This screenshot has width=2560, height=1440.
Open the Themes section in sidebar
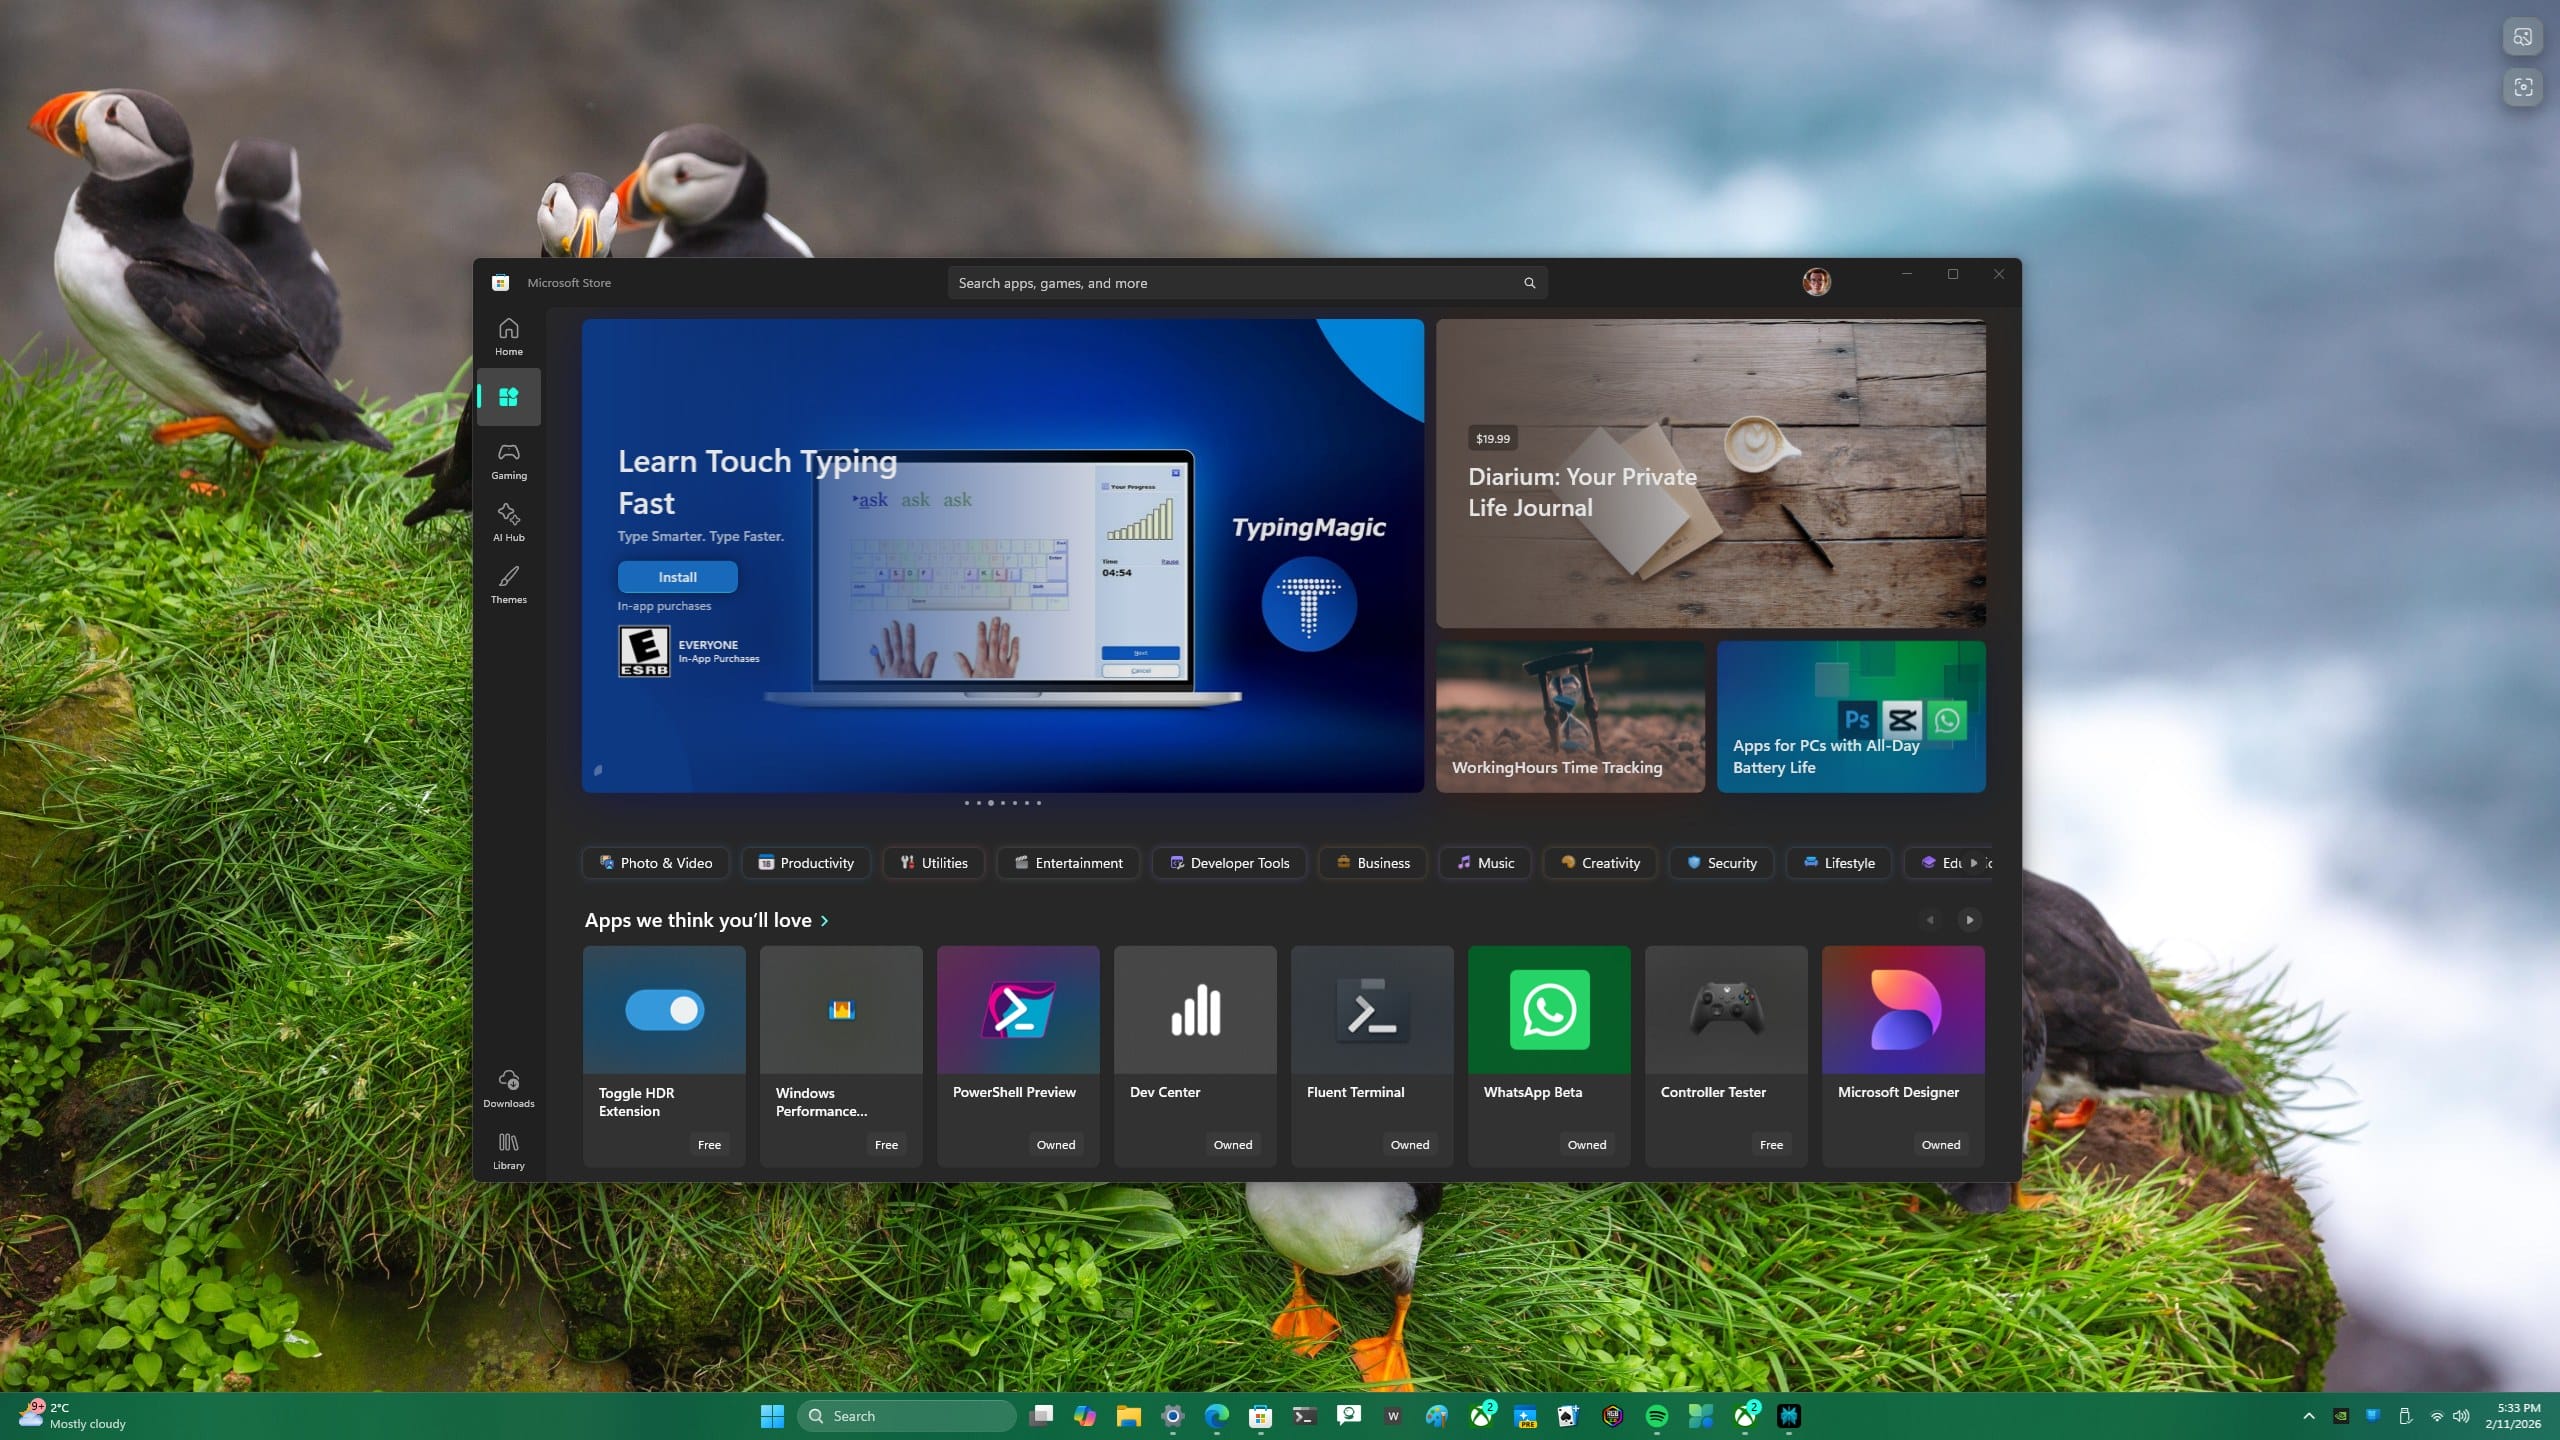(508, 585)
